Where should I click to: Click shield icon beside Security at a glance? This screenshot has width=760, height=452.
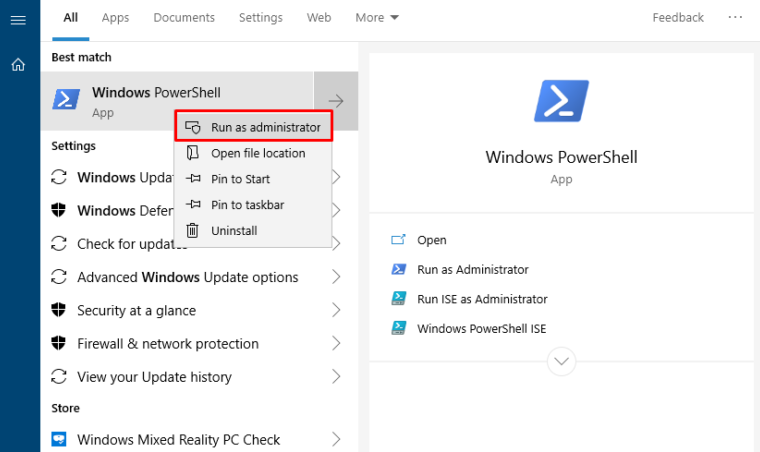click(59, 310)
